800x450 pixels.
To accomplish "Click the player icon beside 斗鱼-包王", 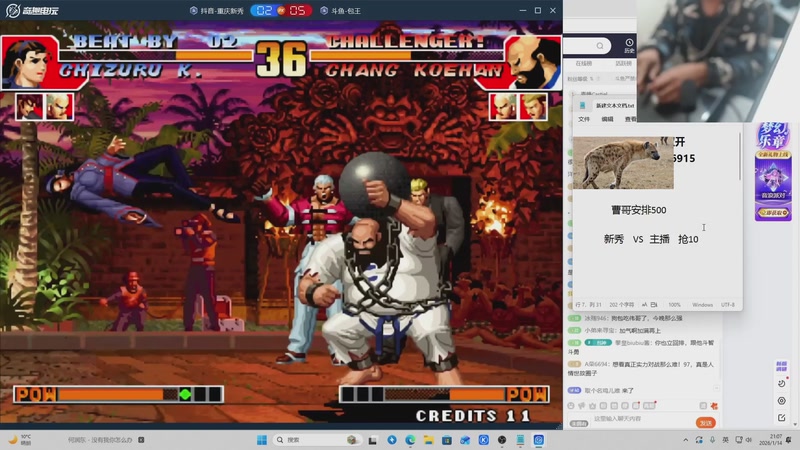I will pos(323,10).
